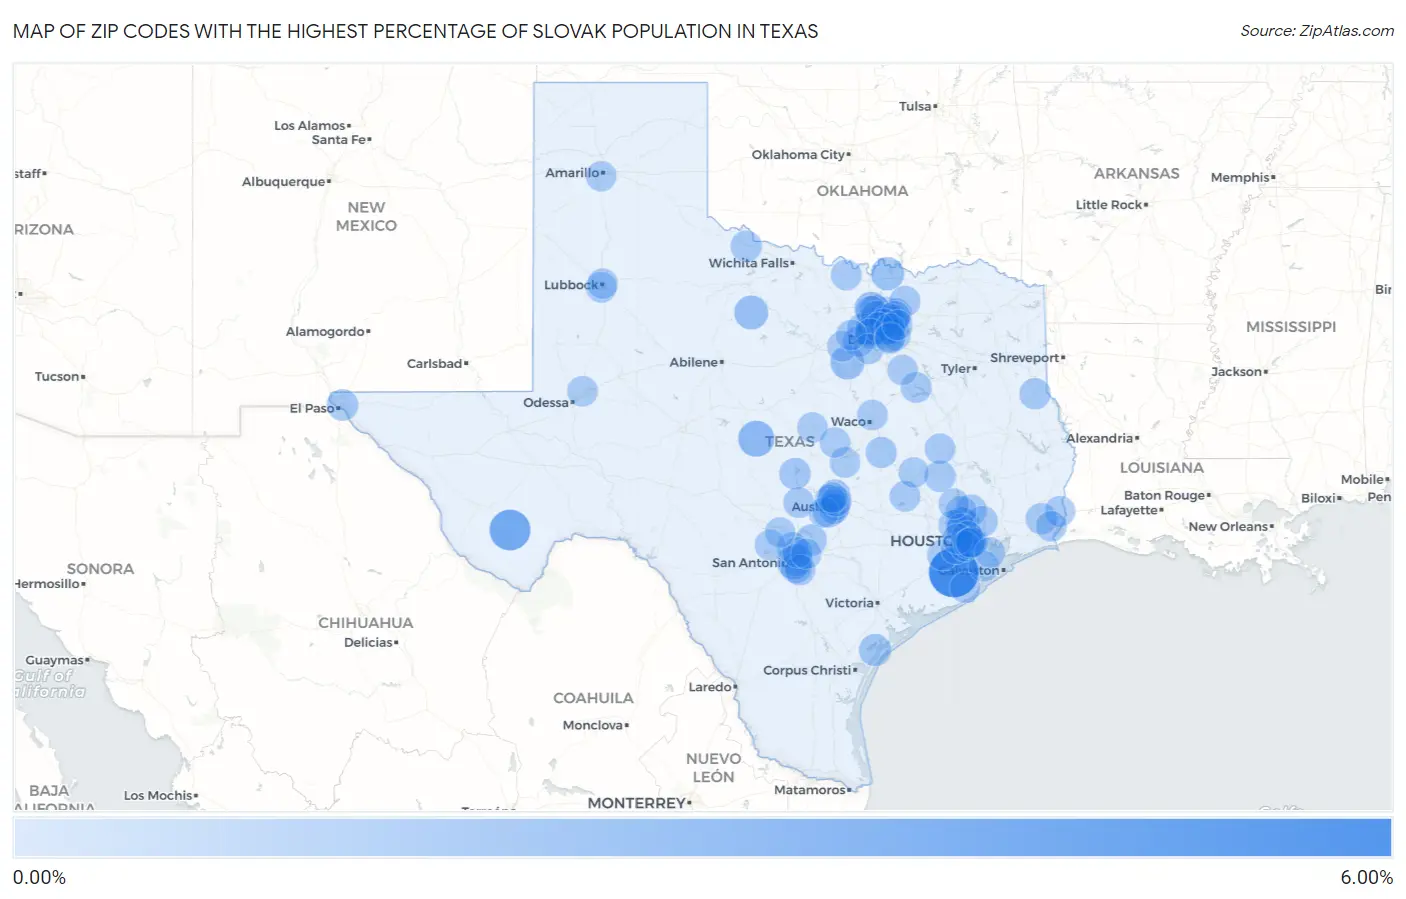This screenshot has height=899, width=1406.
Task: Click the color gradient legend bar
Action: (x=702, y=837)
